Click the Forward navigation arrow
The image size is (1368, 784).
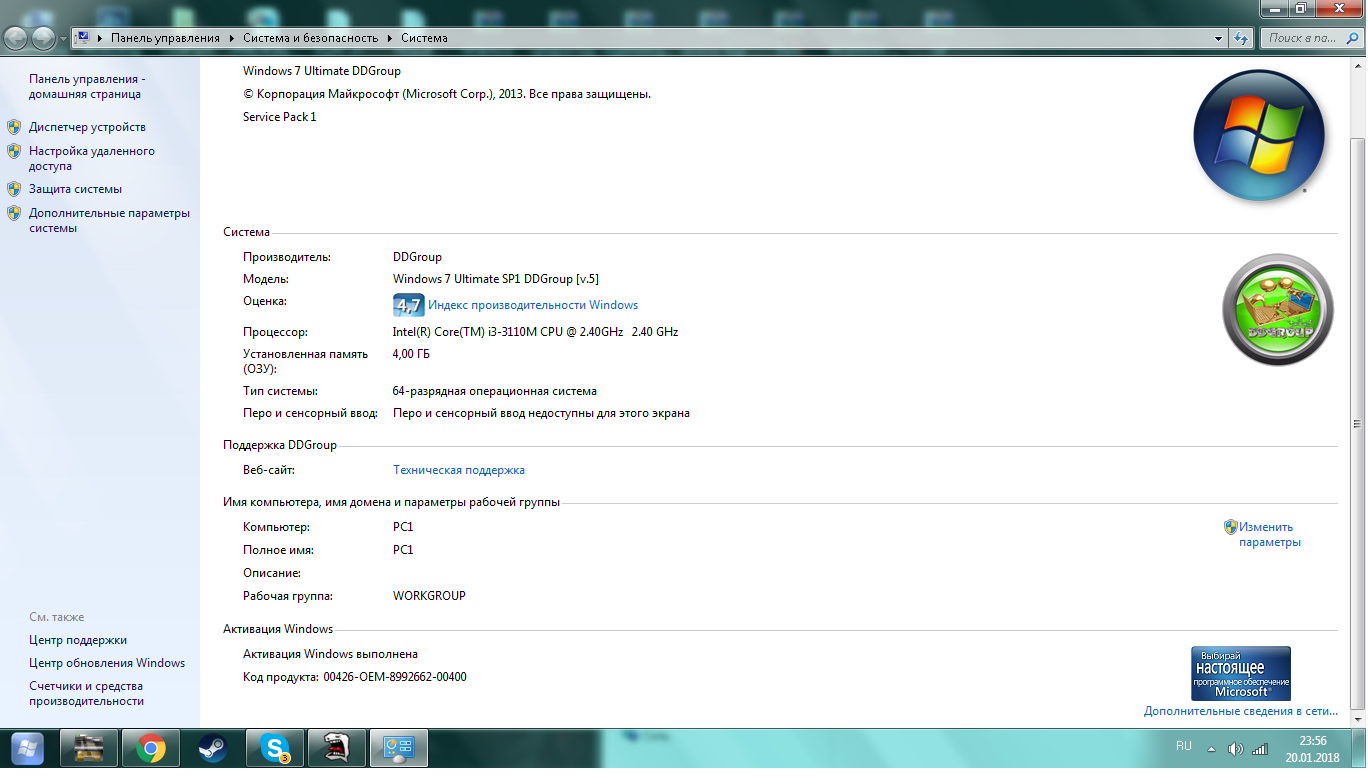[x=44, y=38]
